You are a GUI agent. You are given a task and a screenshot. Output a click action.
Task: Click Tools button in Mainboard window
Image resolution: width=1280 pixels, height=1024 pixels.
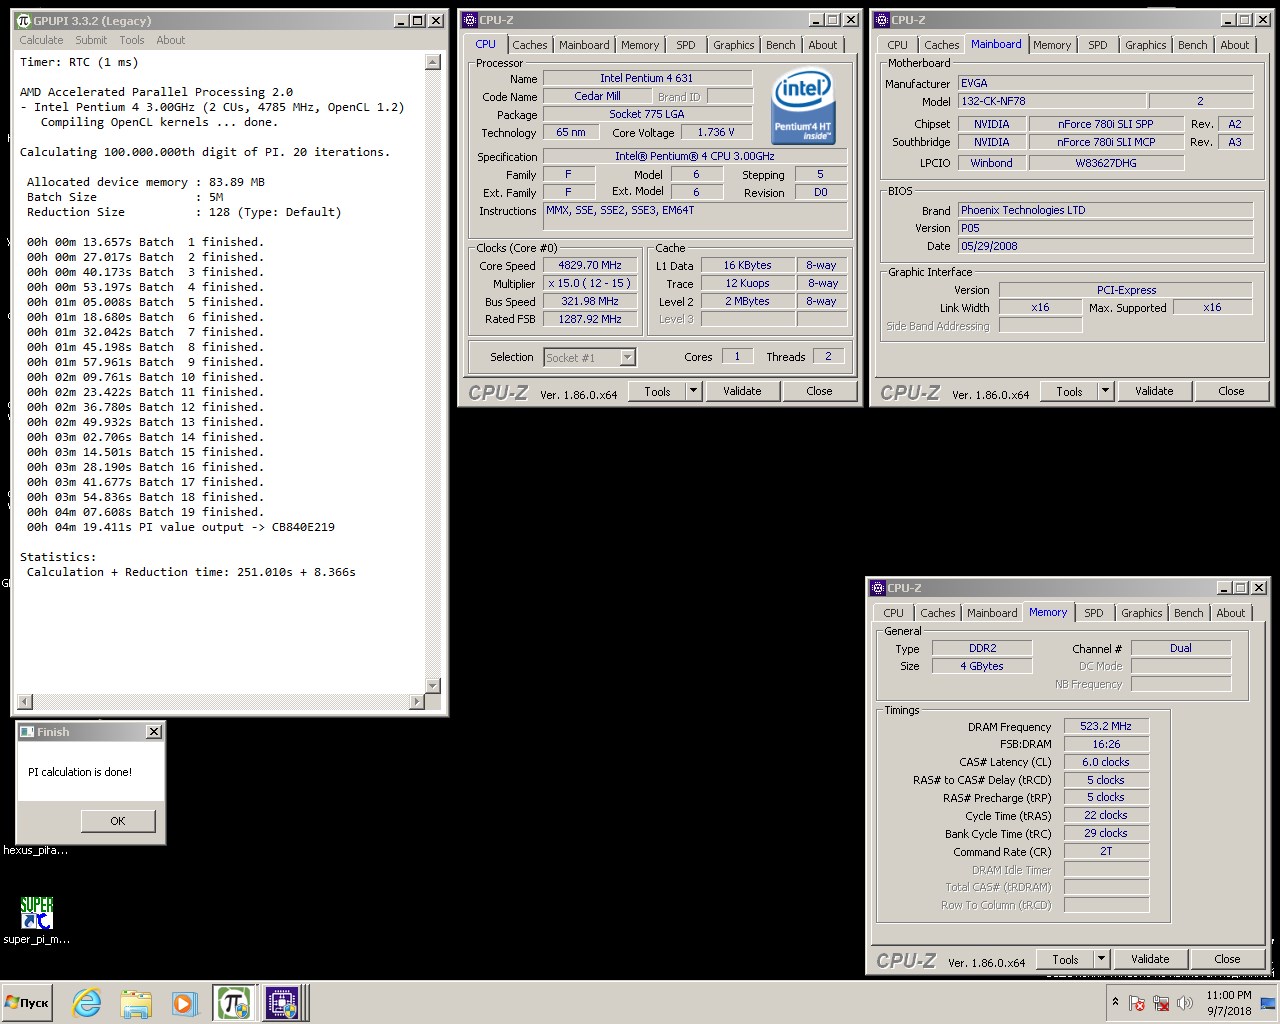tap(1069, 391)
